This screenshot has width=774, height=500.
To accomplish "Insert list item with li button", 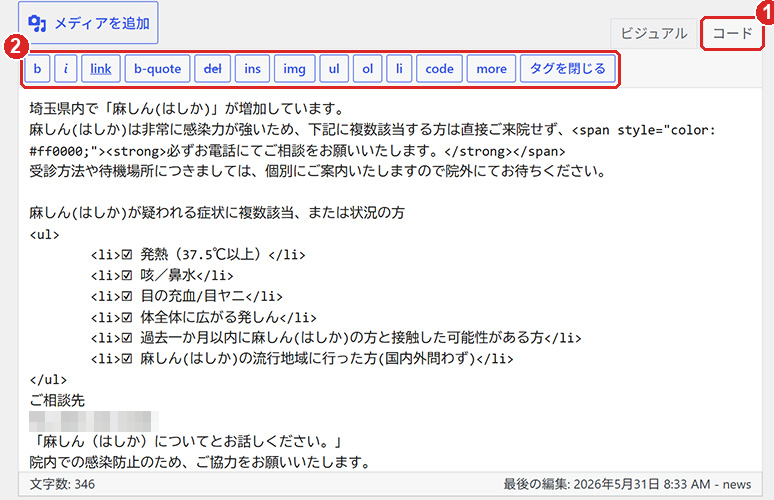I will pos(399,69).
